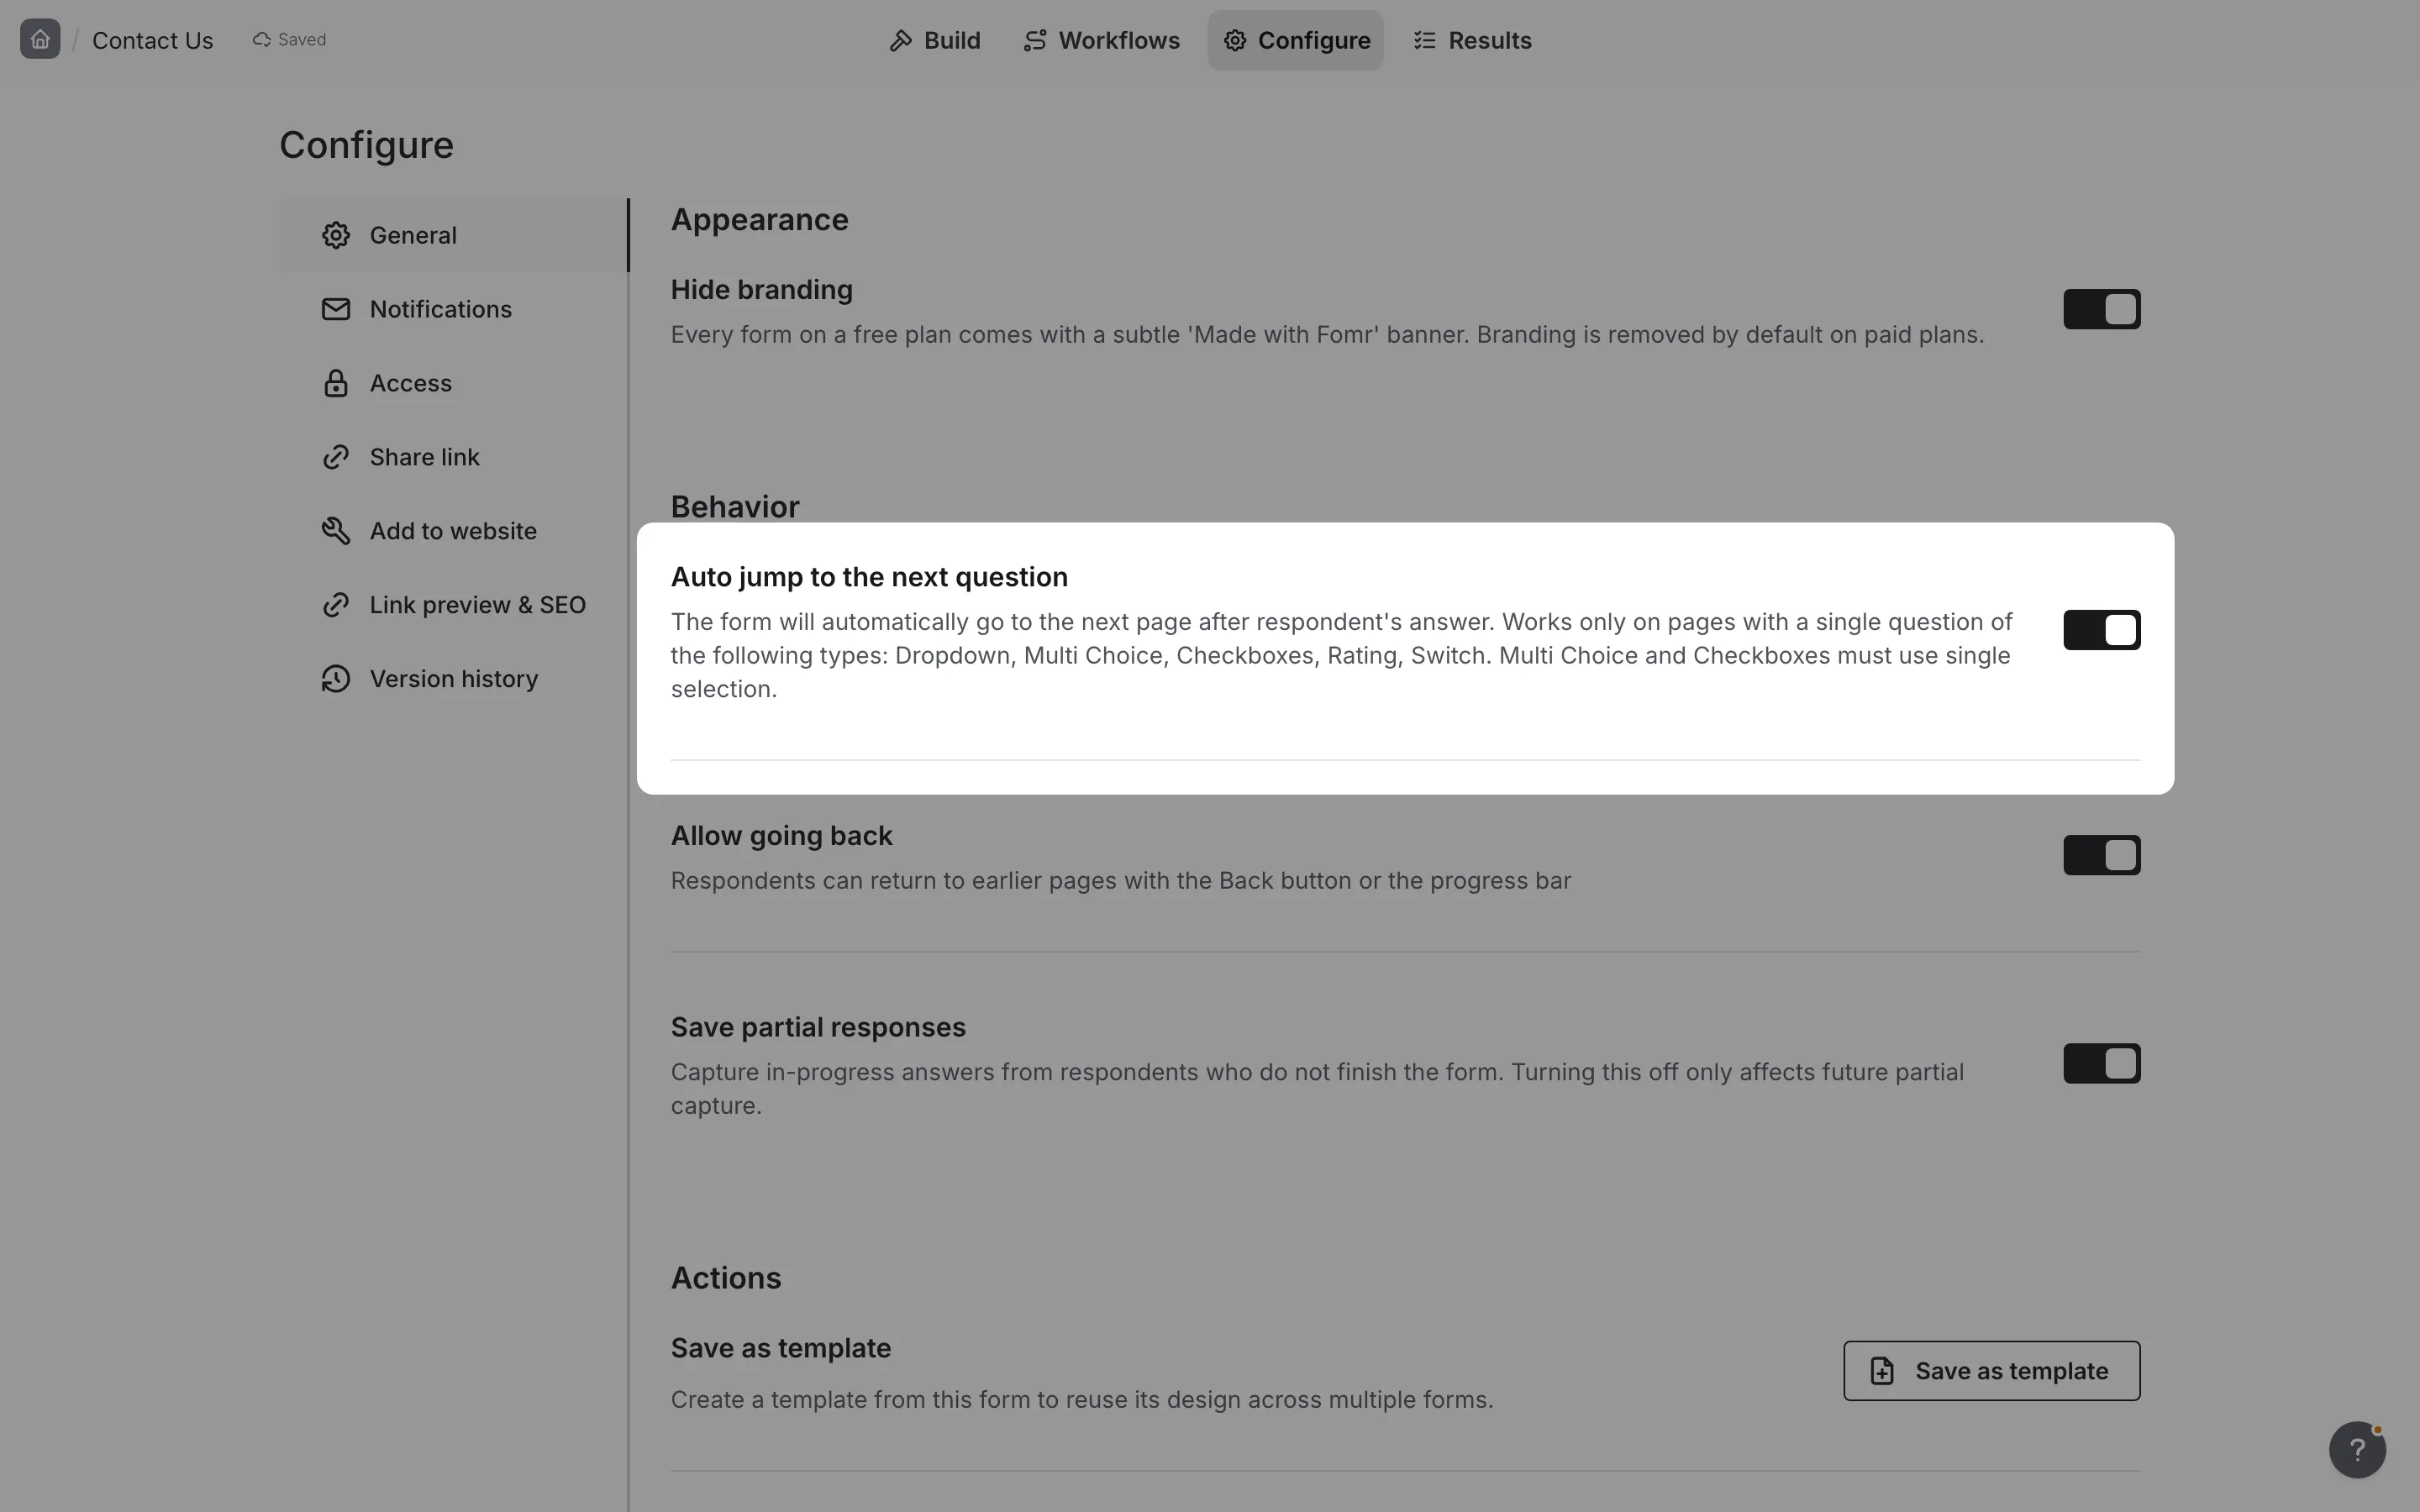Screen dimensions: 2420x1512
Task: Click the Appearance section heading
Action: pyautogui.click(x=760, y=220)
